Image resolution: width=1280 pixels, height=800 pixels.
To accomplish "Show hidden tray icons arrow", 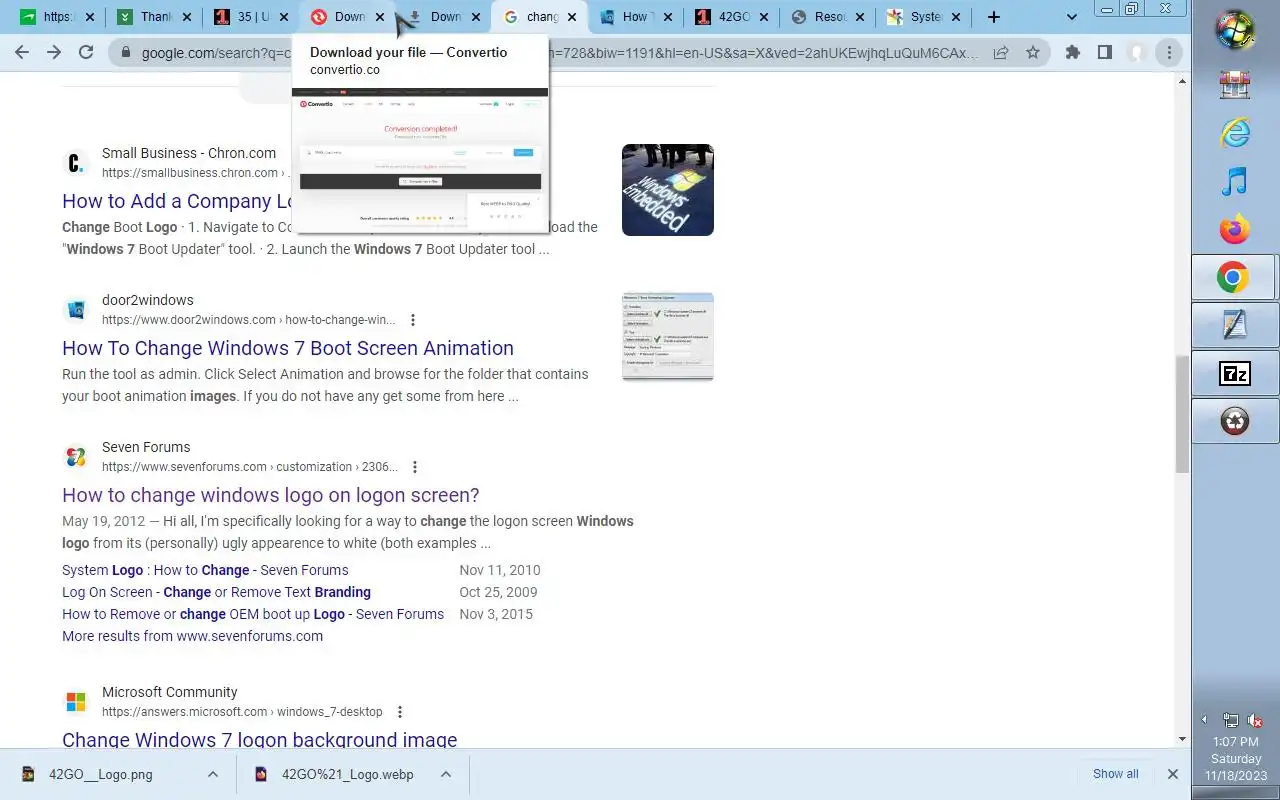I will [x=1204, y=720].
